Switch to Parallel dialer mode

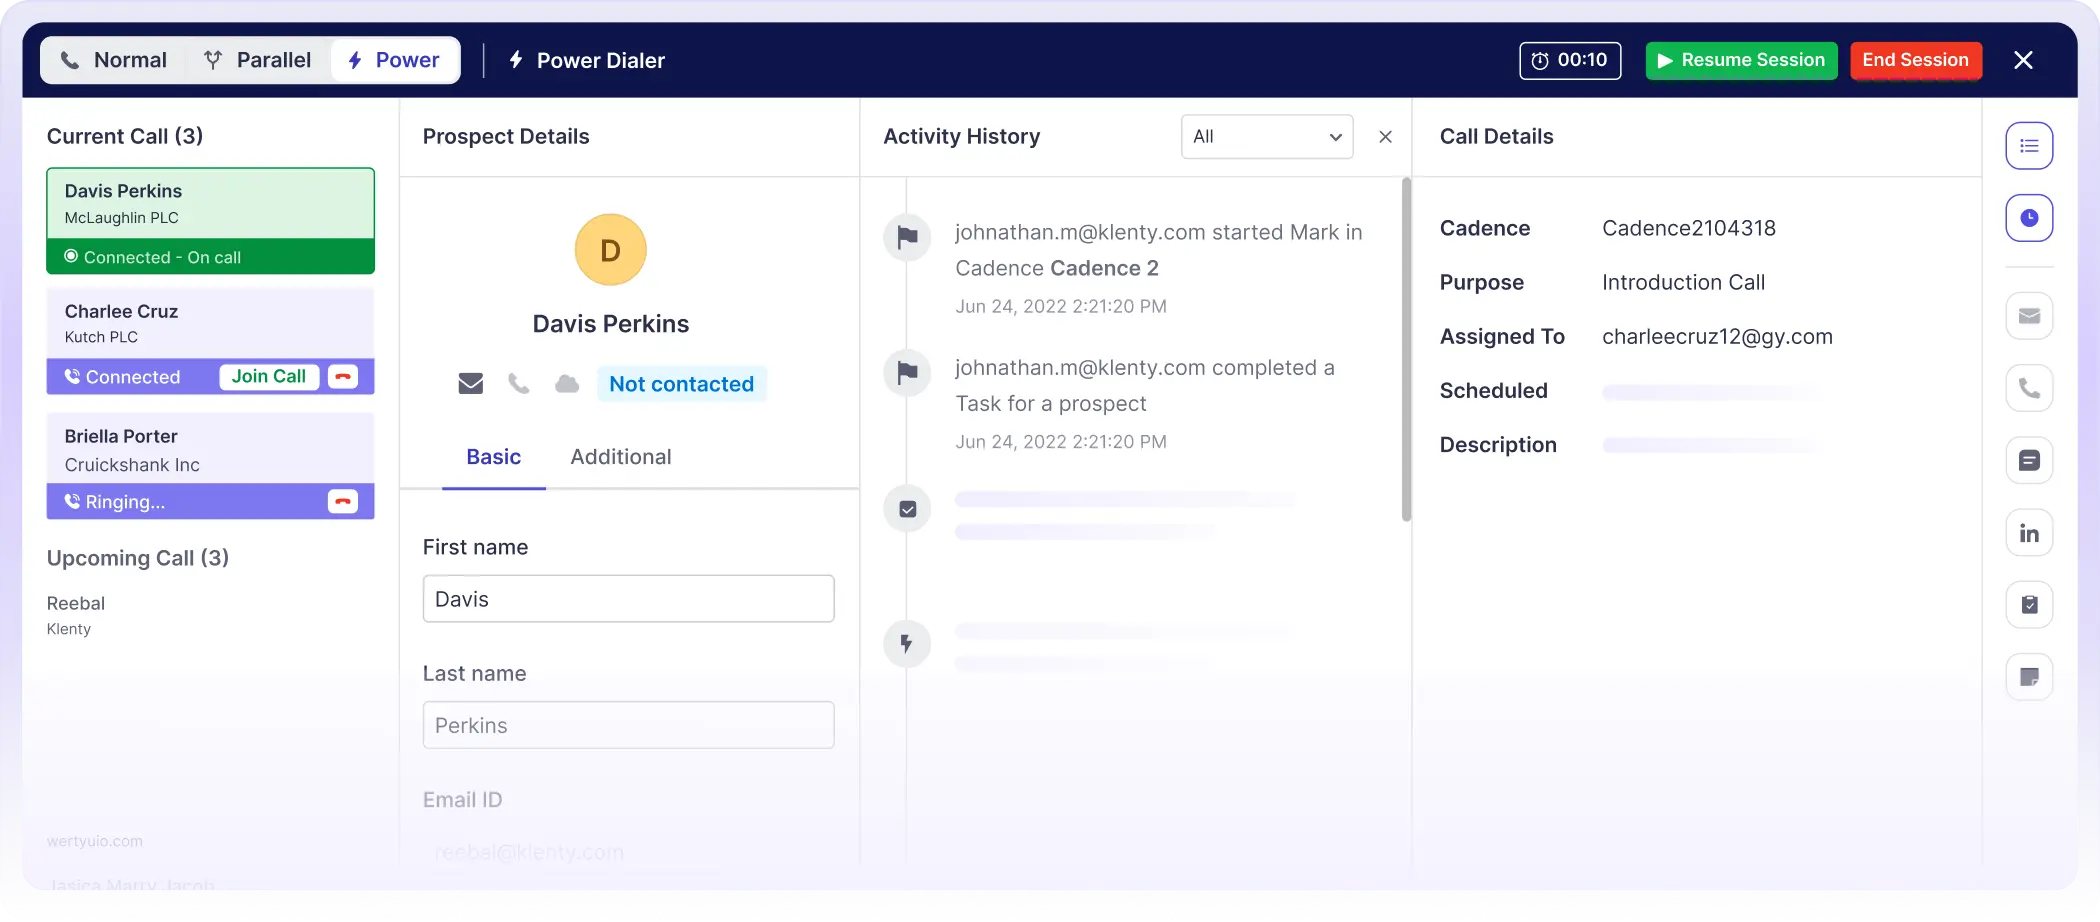[x=257, y=60]
